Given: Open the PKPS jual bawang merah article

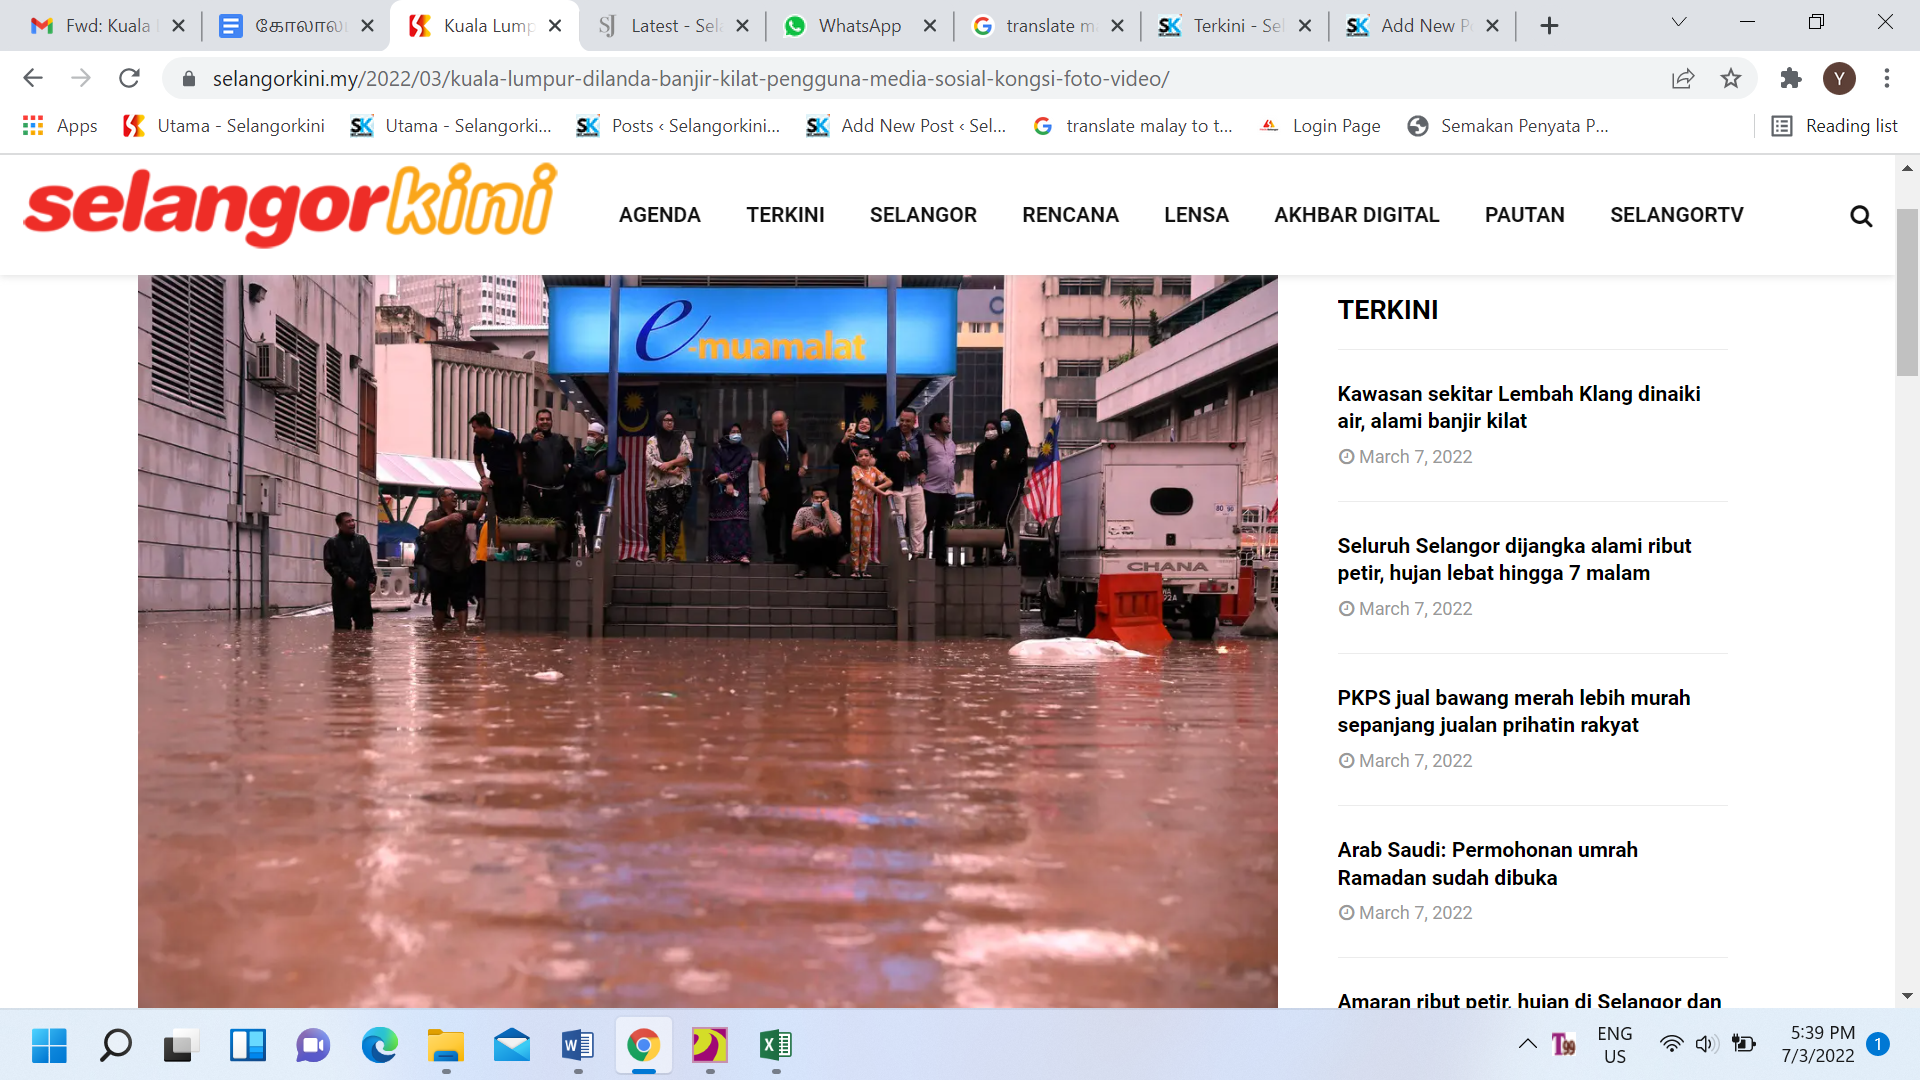Looking at the screenshot, I should 1513,711.
